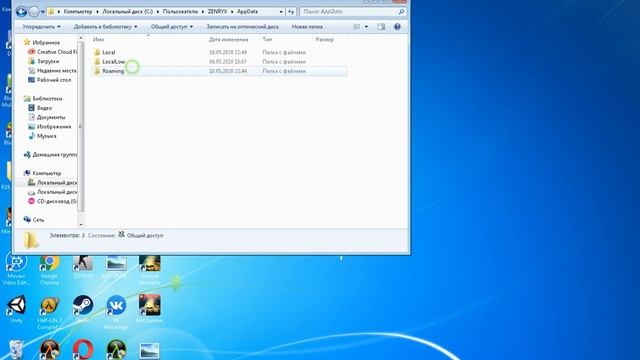Go back with the Explorer Back arrow

coord(21,12)
